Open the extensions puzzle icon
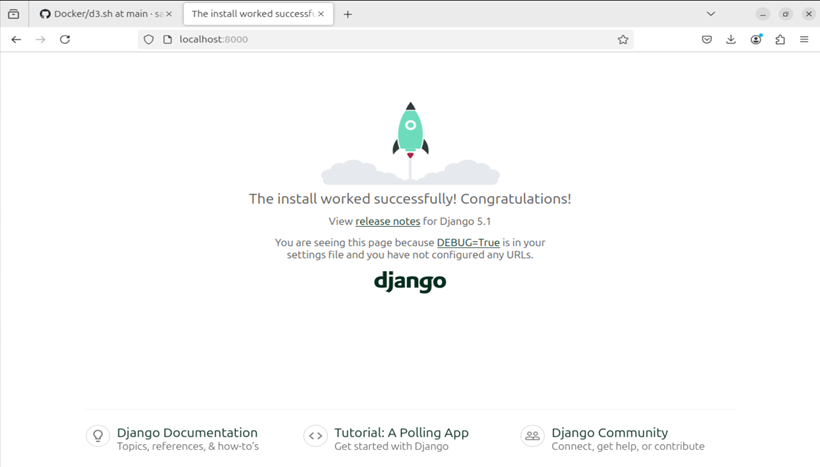Screen dimensions: 820x467 click(780, 39)
